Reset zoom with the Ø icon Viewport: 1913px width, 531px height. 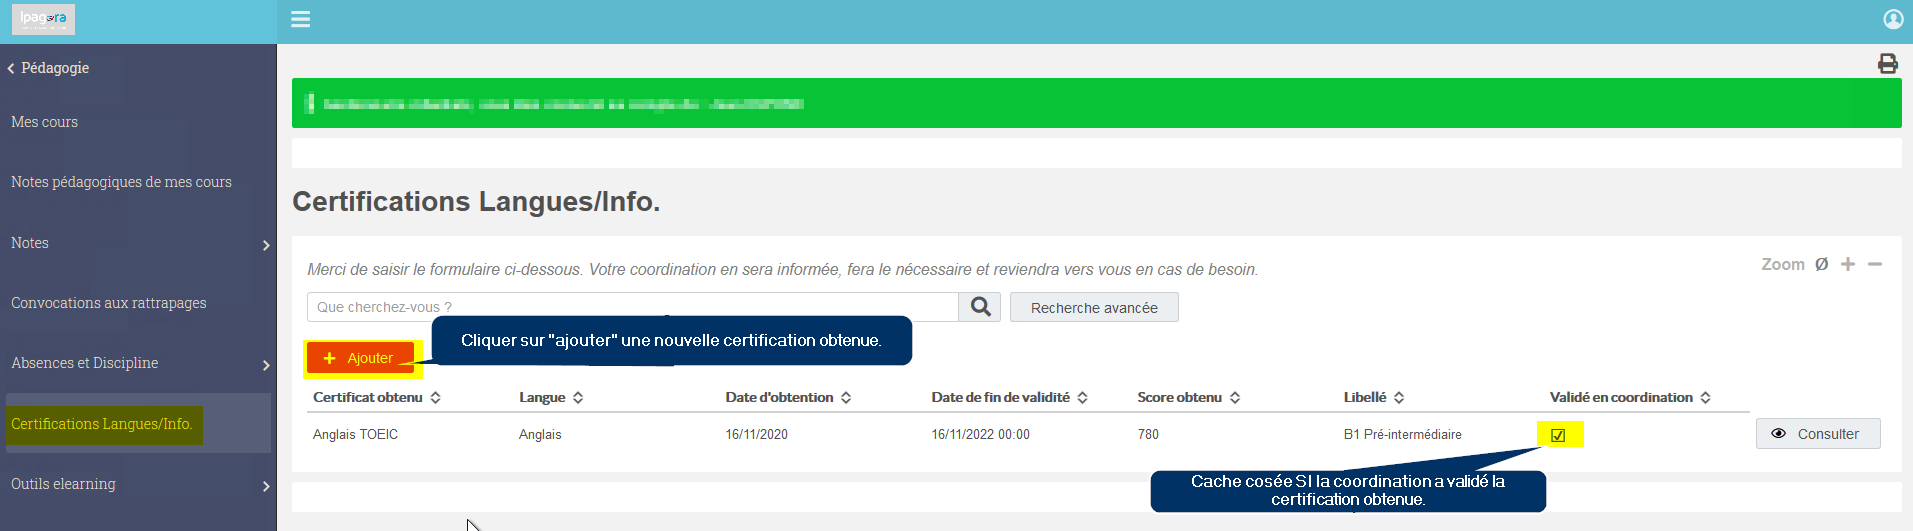[1821, 264]
